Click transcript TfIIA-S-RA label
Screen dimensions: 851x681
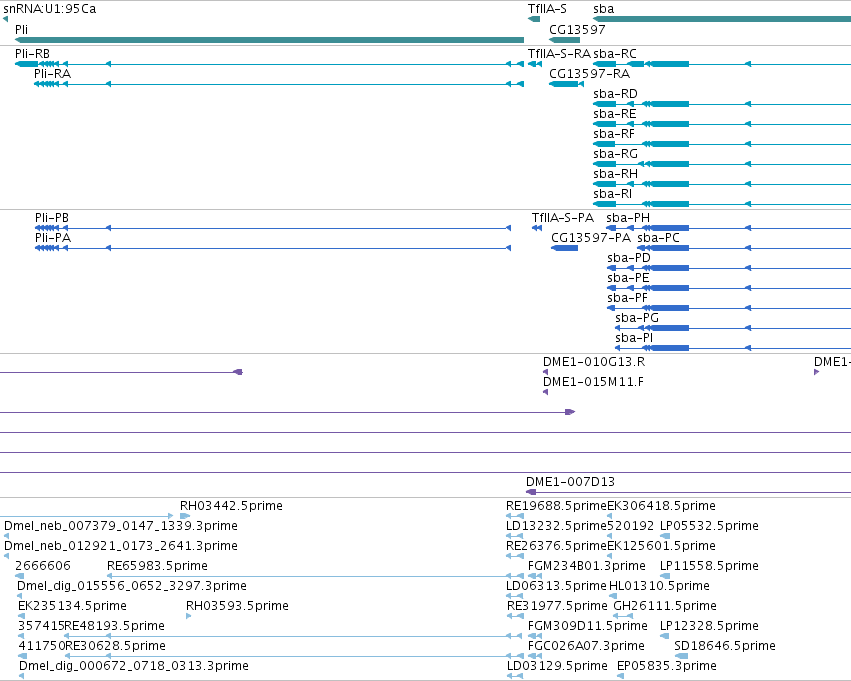click(x=559, y=54)
